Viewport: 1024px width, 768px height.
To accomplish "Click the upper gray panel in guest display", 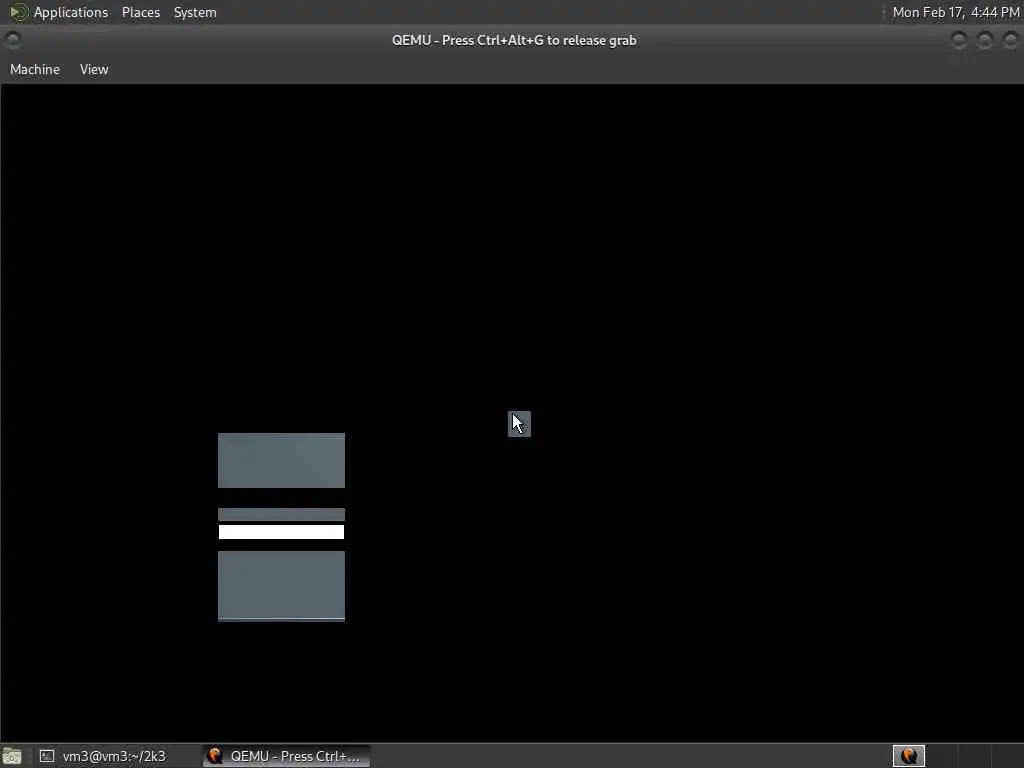I will coord(281,460).
